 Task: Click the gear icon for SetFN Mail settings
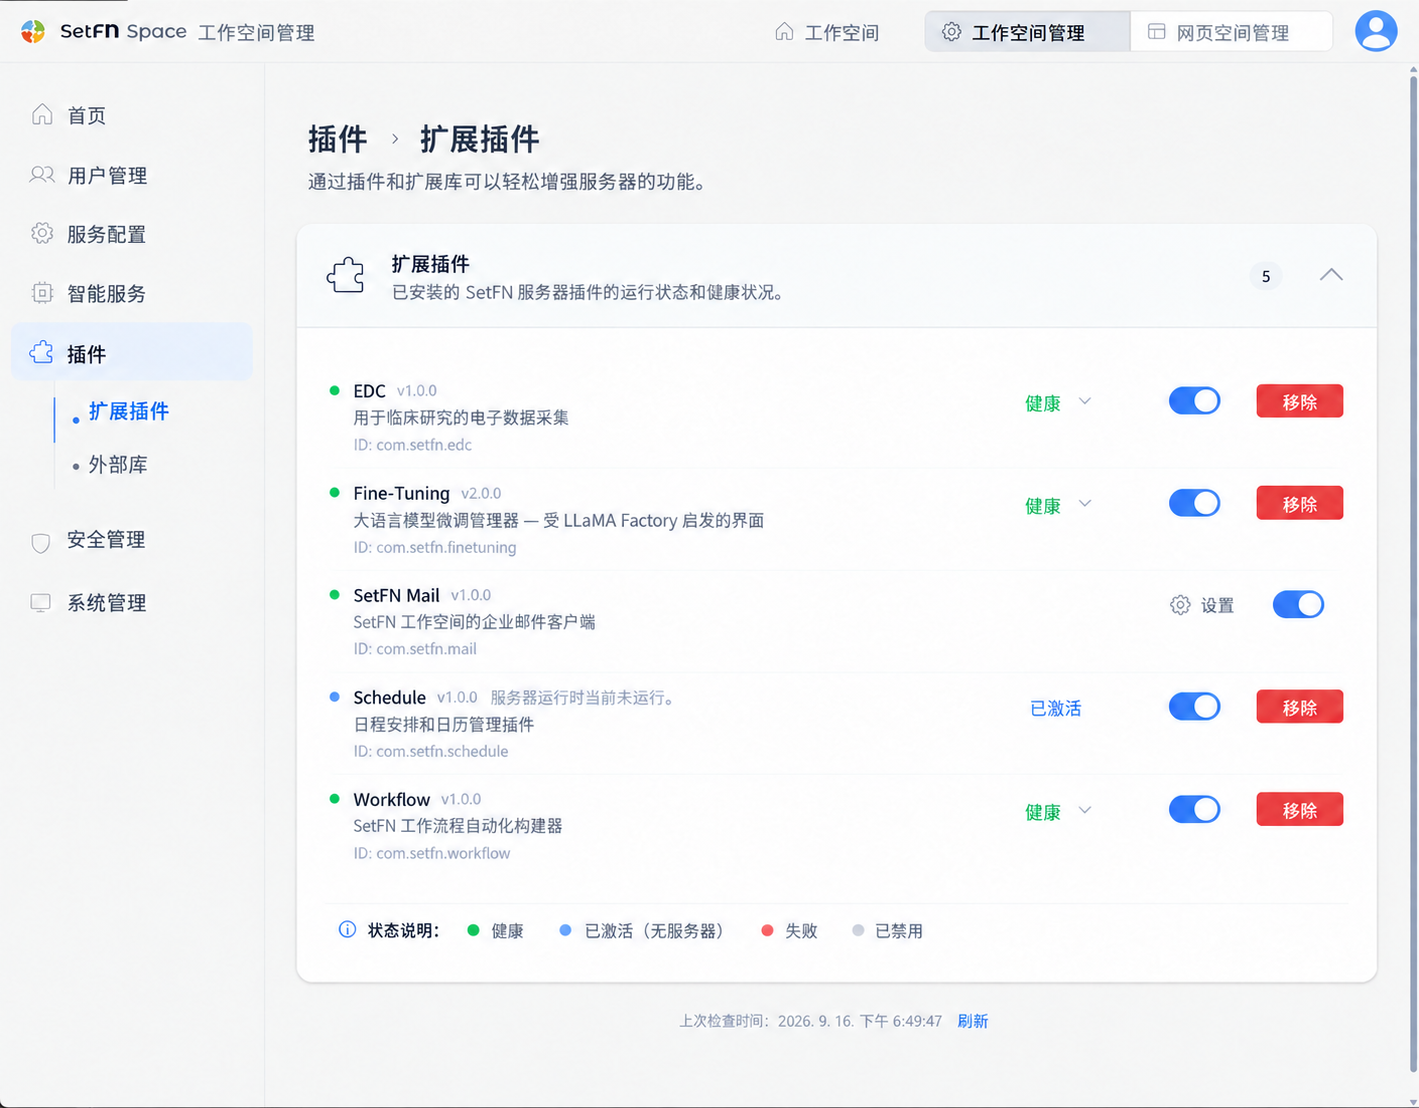coord(1180,605)
